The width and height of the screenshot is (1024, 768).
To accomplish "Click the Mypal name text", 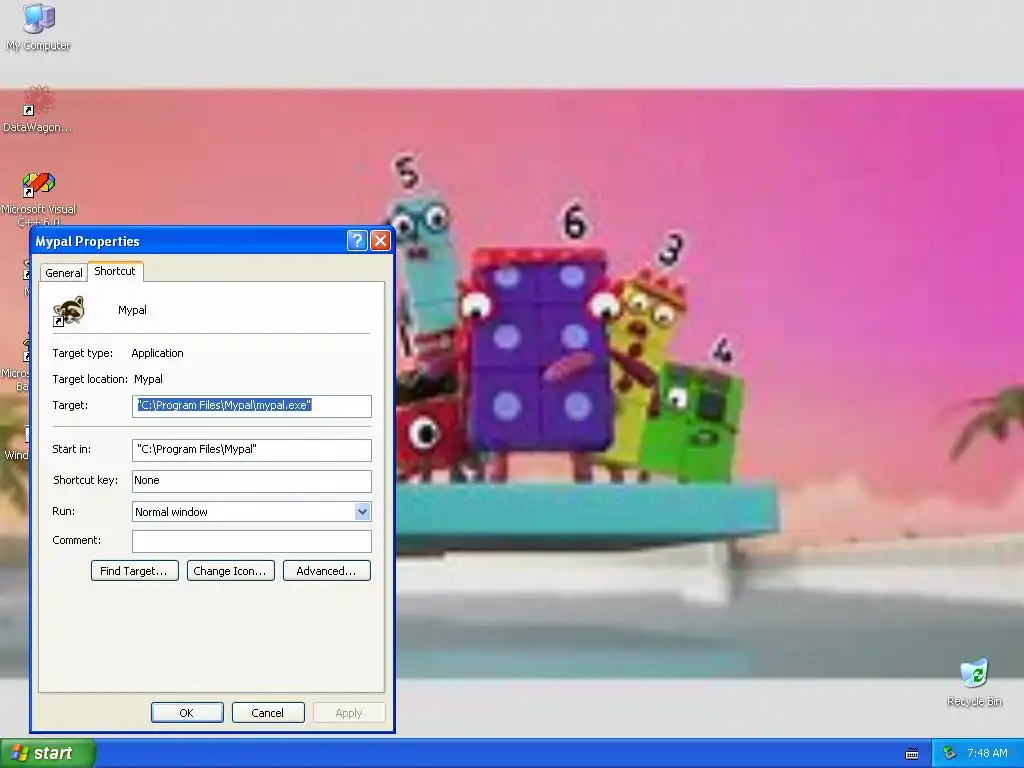I will pos(132,310).
